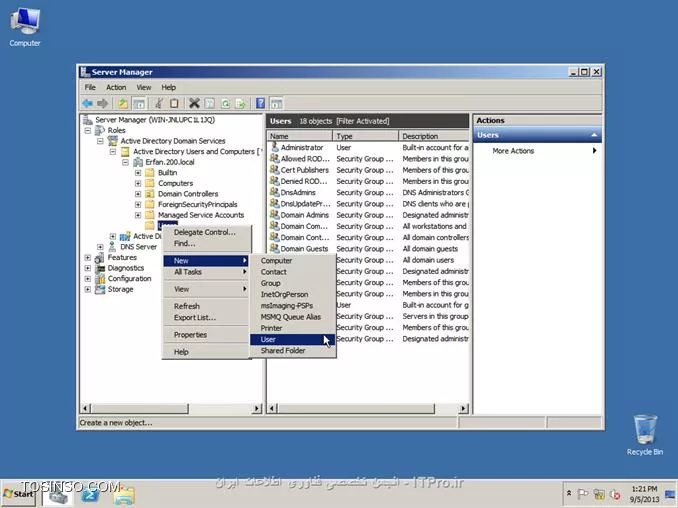Select Shared Folder in the New submenu

(x=292, y=351)
